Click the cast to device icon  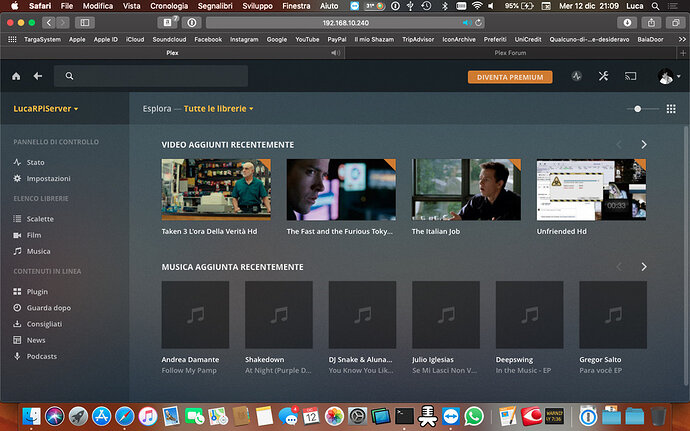tap(631, 76)
